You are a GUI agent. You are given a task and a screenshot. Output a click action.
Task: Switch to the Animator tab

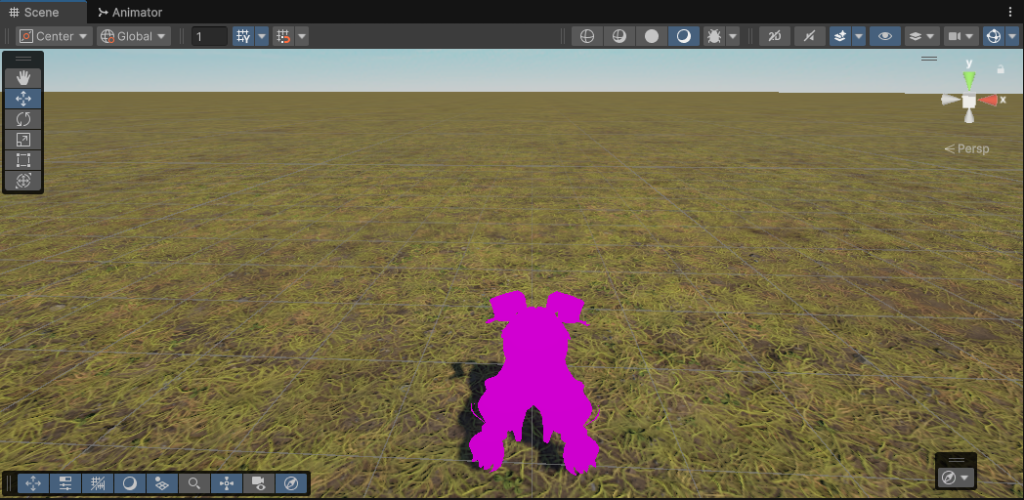point(130,12)
